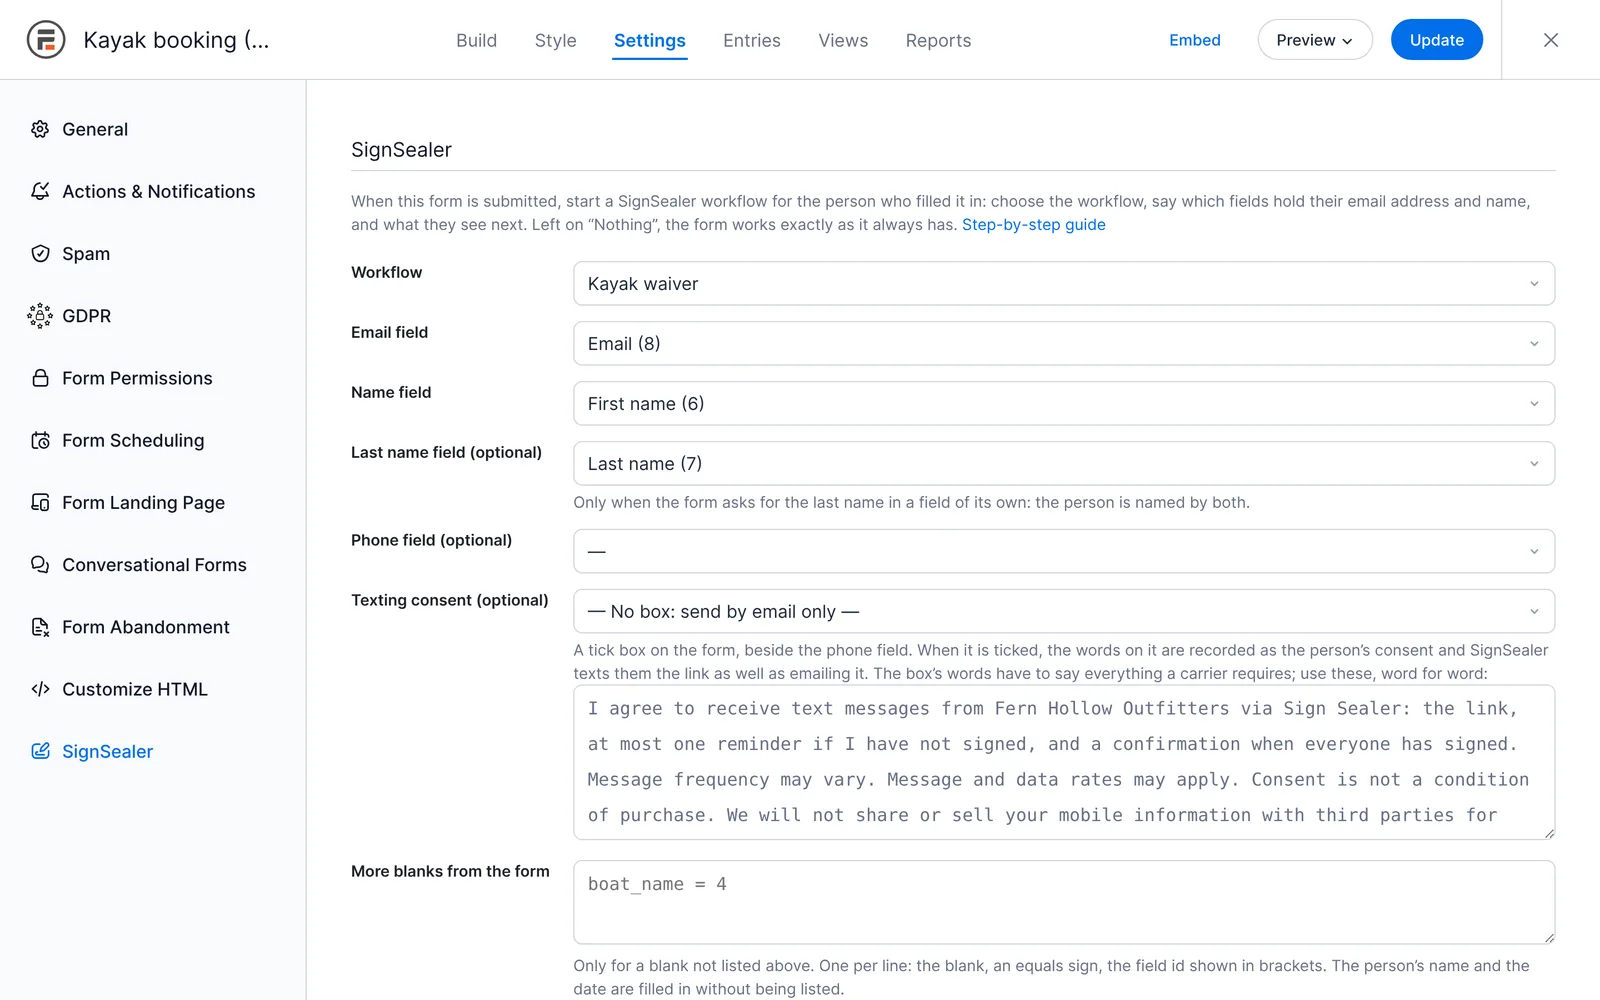This screenshot has height=1000, width=1600.
Task: Close the form settings editor
Action: [x=1551, y=40]
